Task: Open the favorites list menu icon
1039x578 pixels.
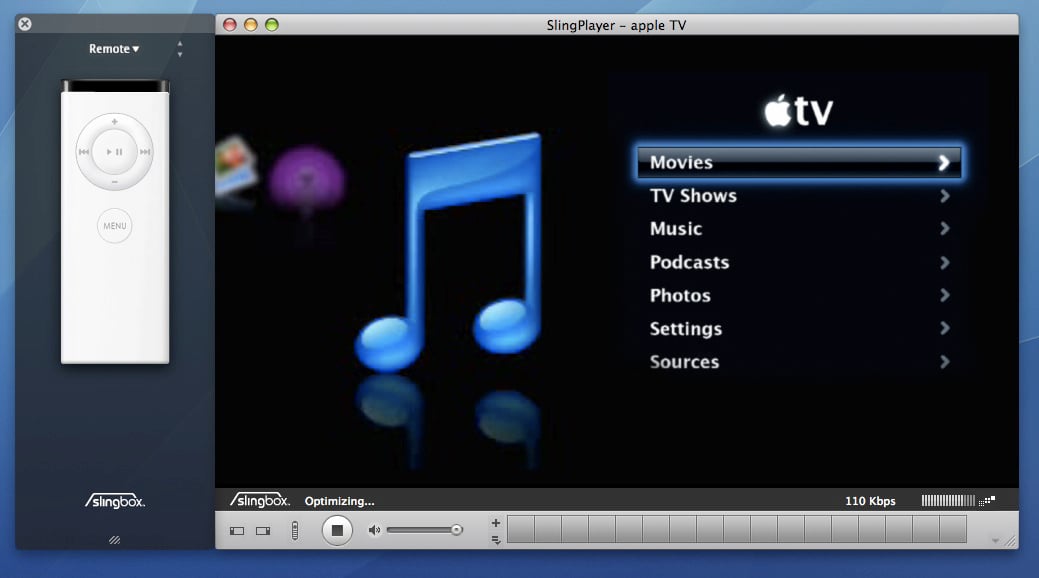Action: 496,540
